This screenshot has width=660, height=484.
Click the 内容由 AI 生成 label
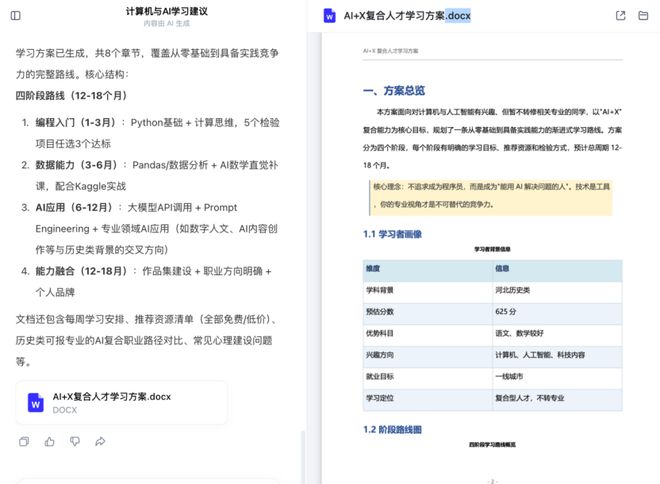(x=167, y=24)
